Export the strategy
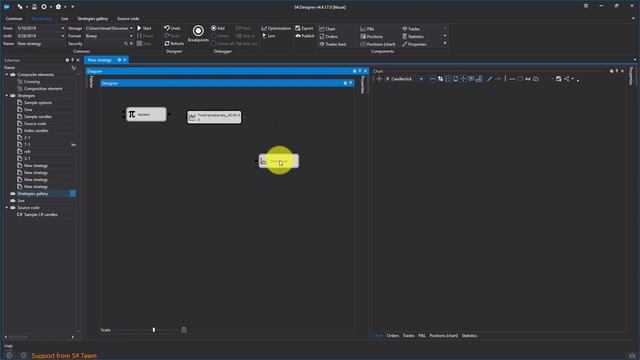 coord(304,28)
